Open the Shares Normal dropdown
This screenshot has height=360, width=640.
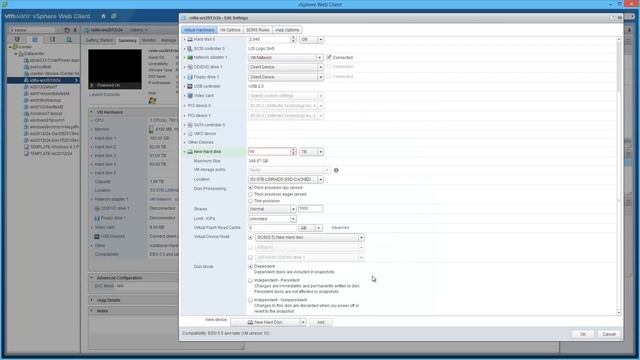[272, 209]
